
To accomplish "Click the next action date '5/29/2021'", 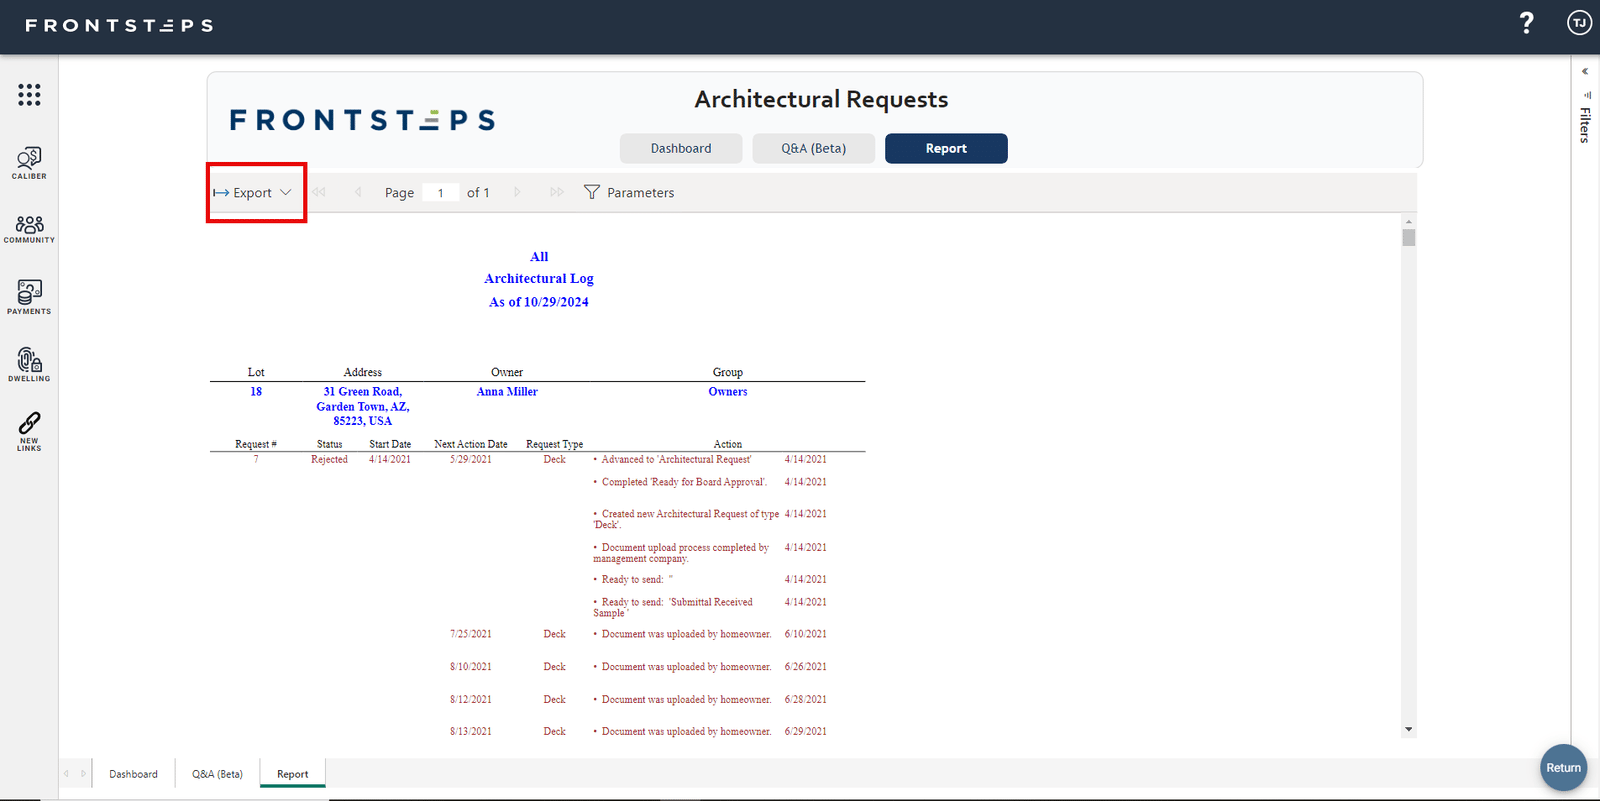I will tap(471, 460).
